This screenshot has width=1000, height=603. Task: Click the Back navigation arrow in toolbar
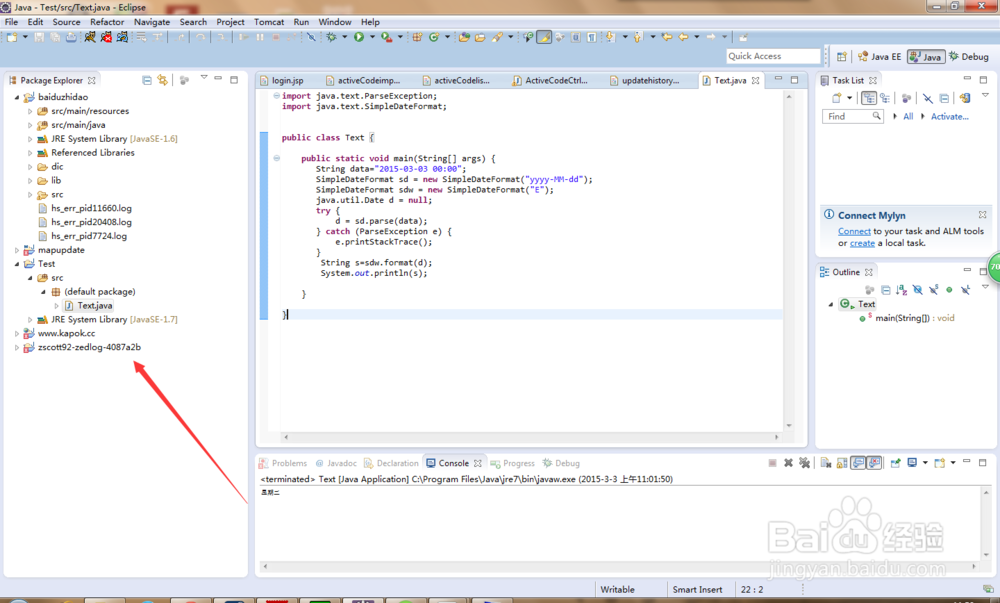pos(683,37)
